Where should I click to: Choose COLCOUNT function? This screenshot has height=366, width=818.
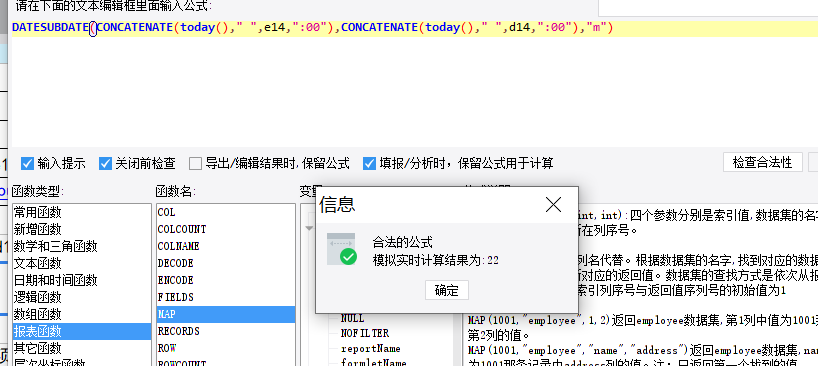(x=226, y=229)
